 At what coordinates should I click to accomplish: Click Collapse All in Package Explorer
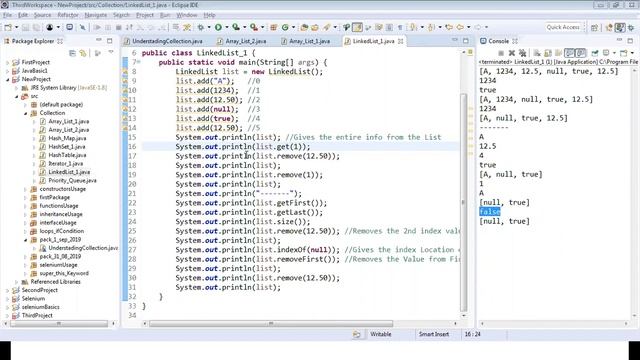pos(72,53)
